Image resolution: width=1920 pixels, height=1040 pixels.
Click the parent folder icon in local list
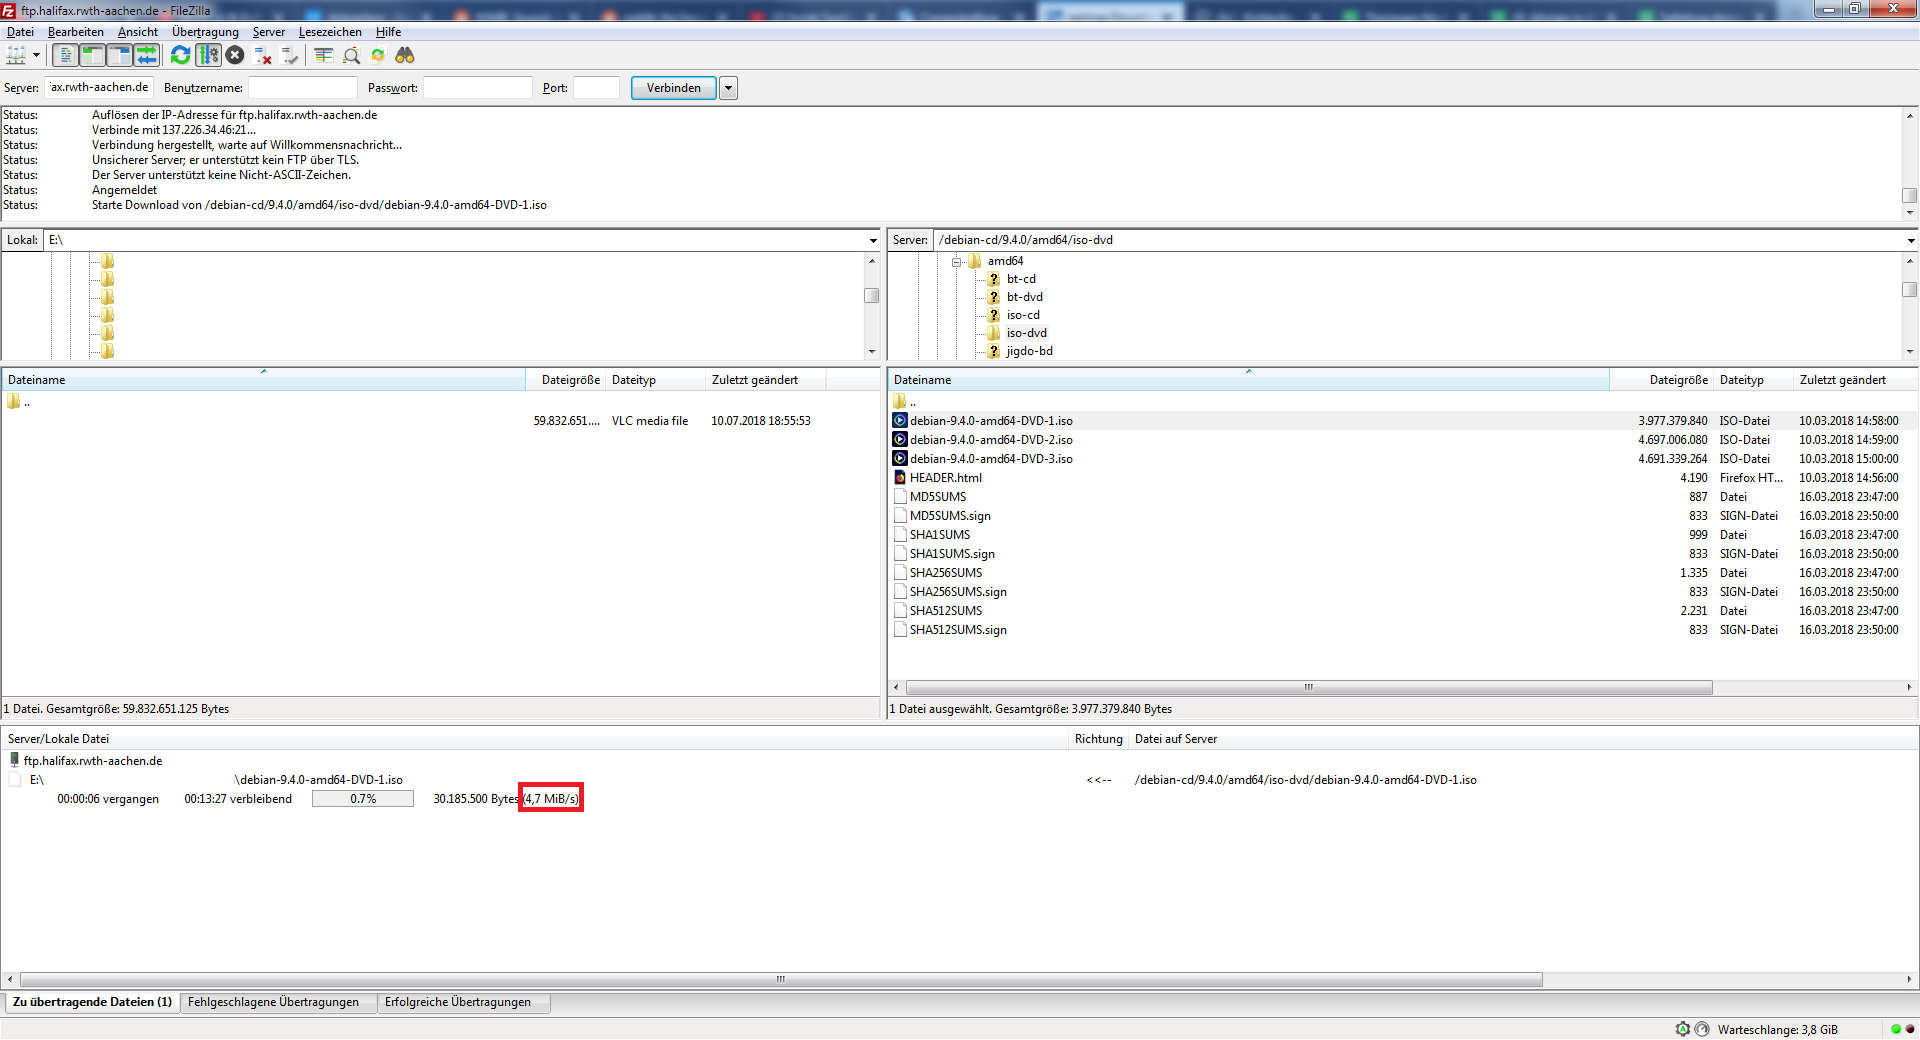pos(14,402)
